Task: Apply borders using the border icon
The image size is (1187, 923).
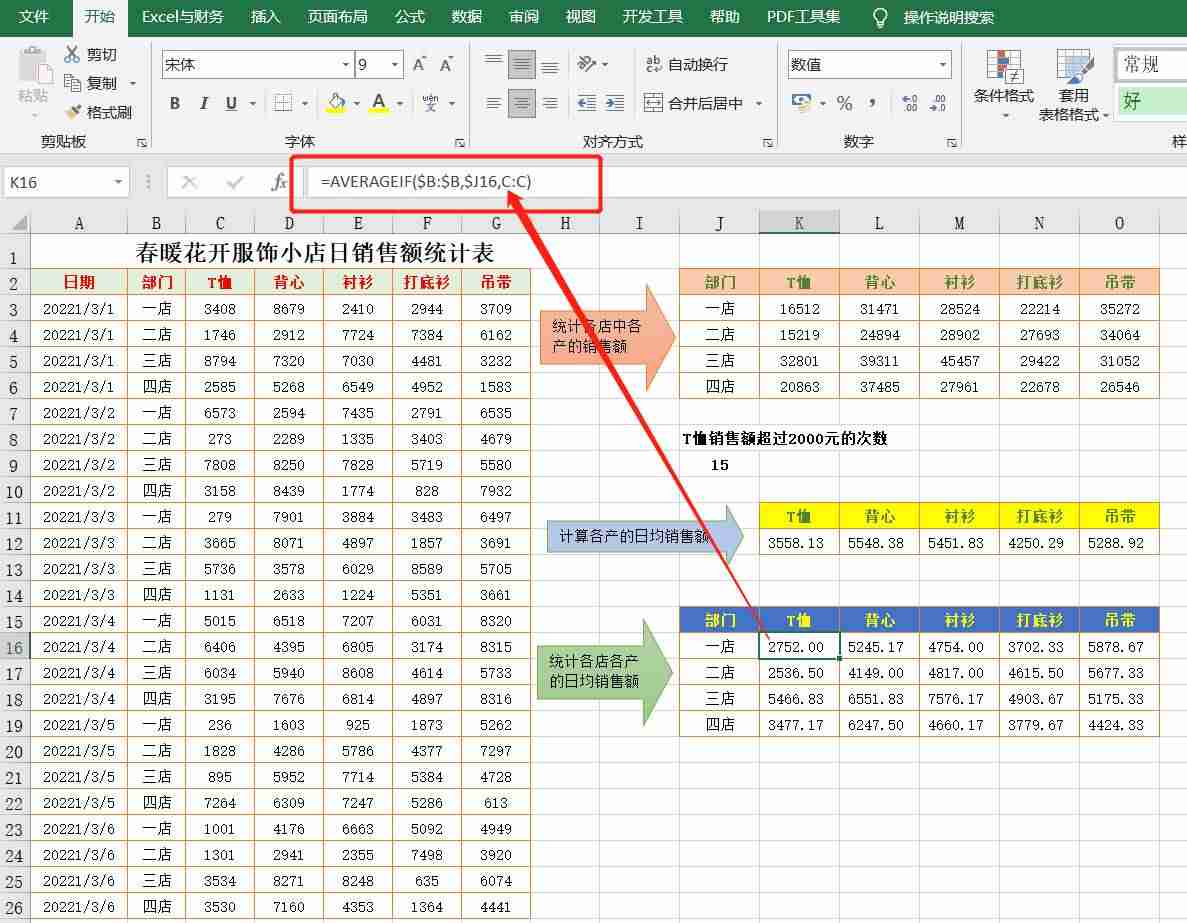Action: pyautogui.click(x=283, y=103)
